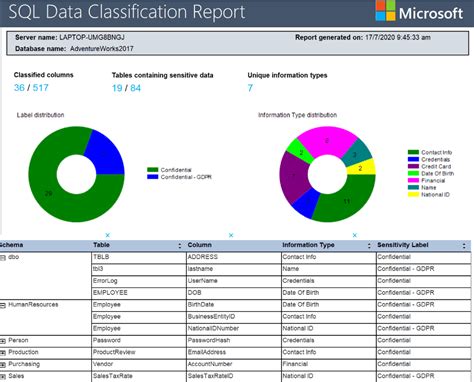Select the SalesTaxRate table cell
The height and width of the screenshot is (382, 474).
(139, 376)
